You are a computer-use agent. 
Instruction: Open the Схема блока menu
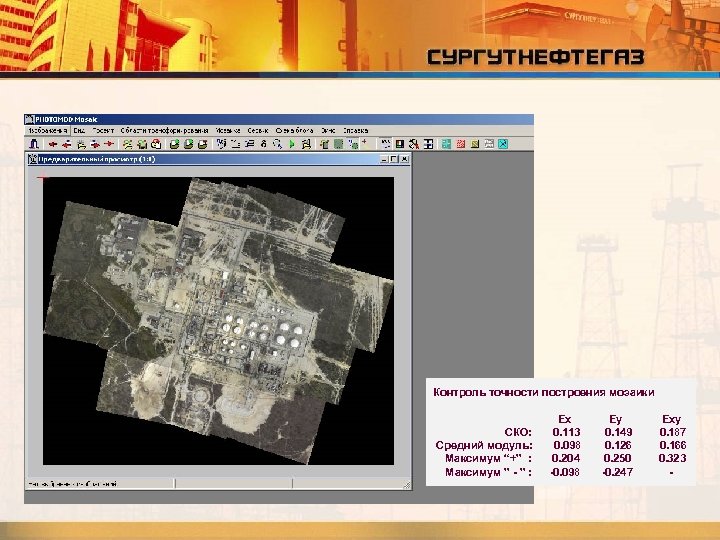294,130
